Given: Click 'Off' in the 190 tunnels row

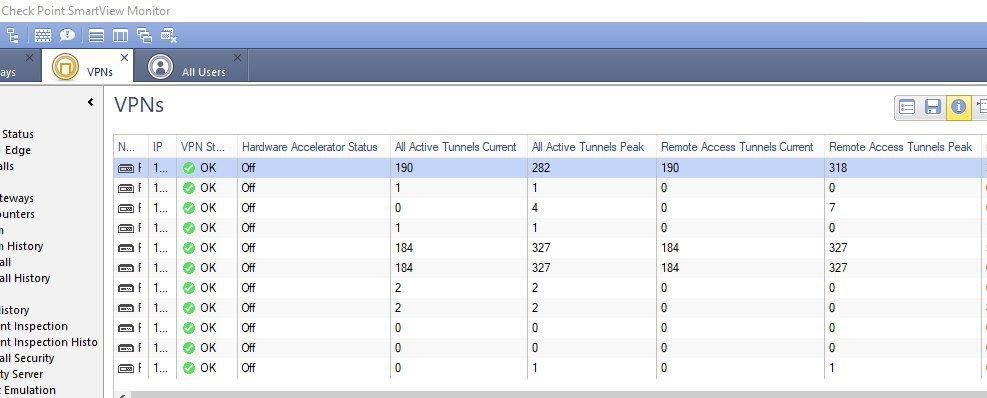Looking at the screenshot, I should coord(249,168).
